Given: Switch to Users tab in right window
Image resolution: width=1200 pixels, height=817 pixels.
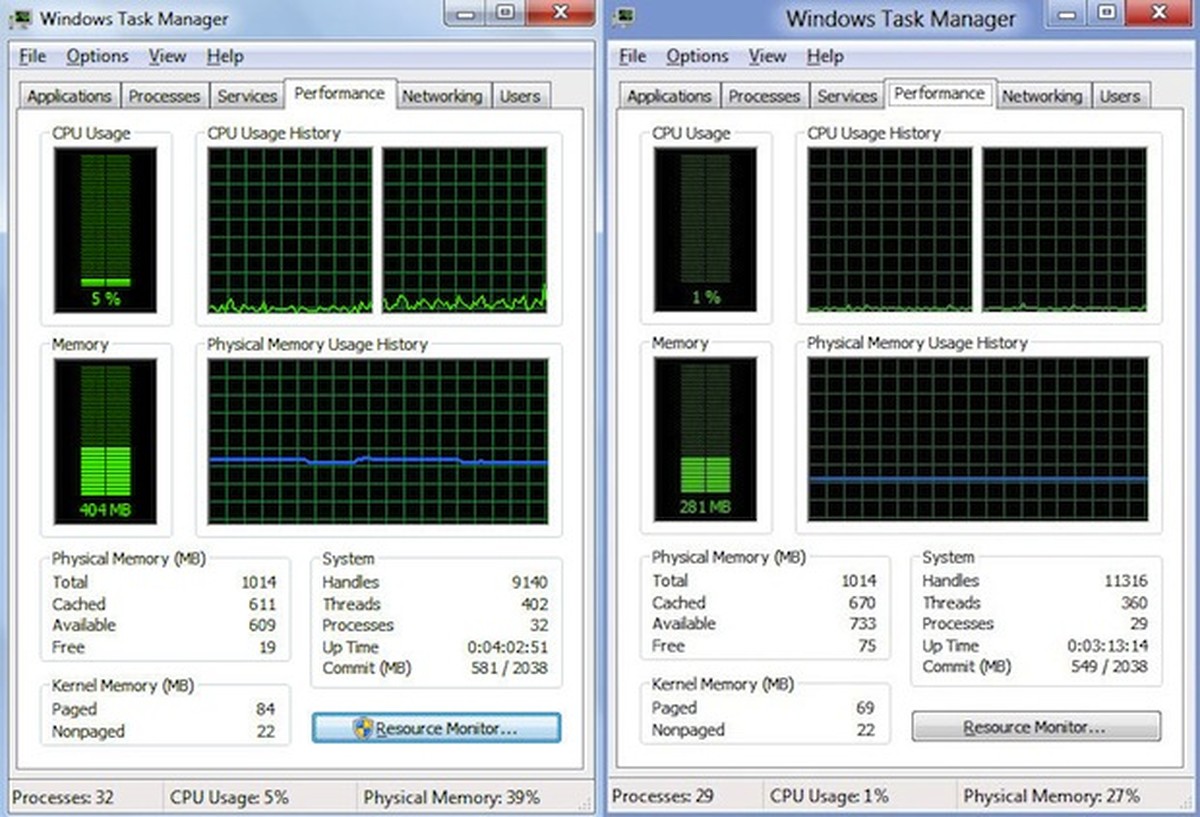Looking at the screenshot, I should pos(1120,96).
